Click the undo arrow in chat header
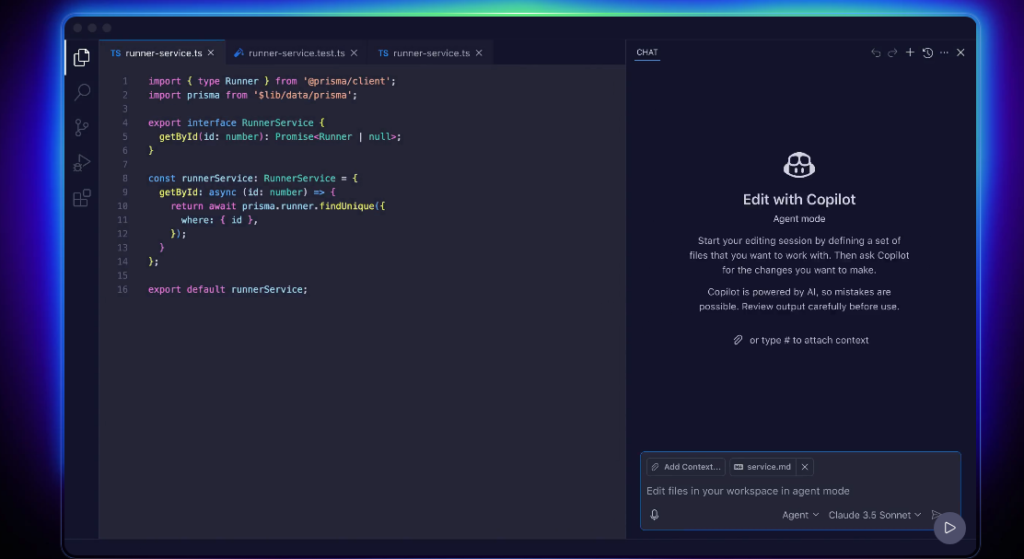 876,53
